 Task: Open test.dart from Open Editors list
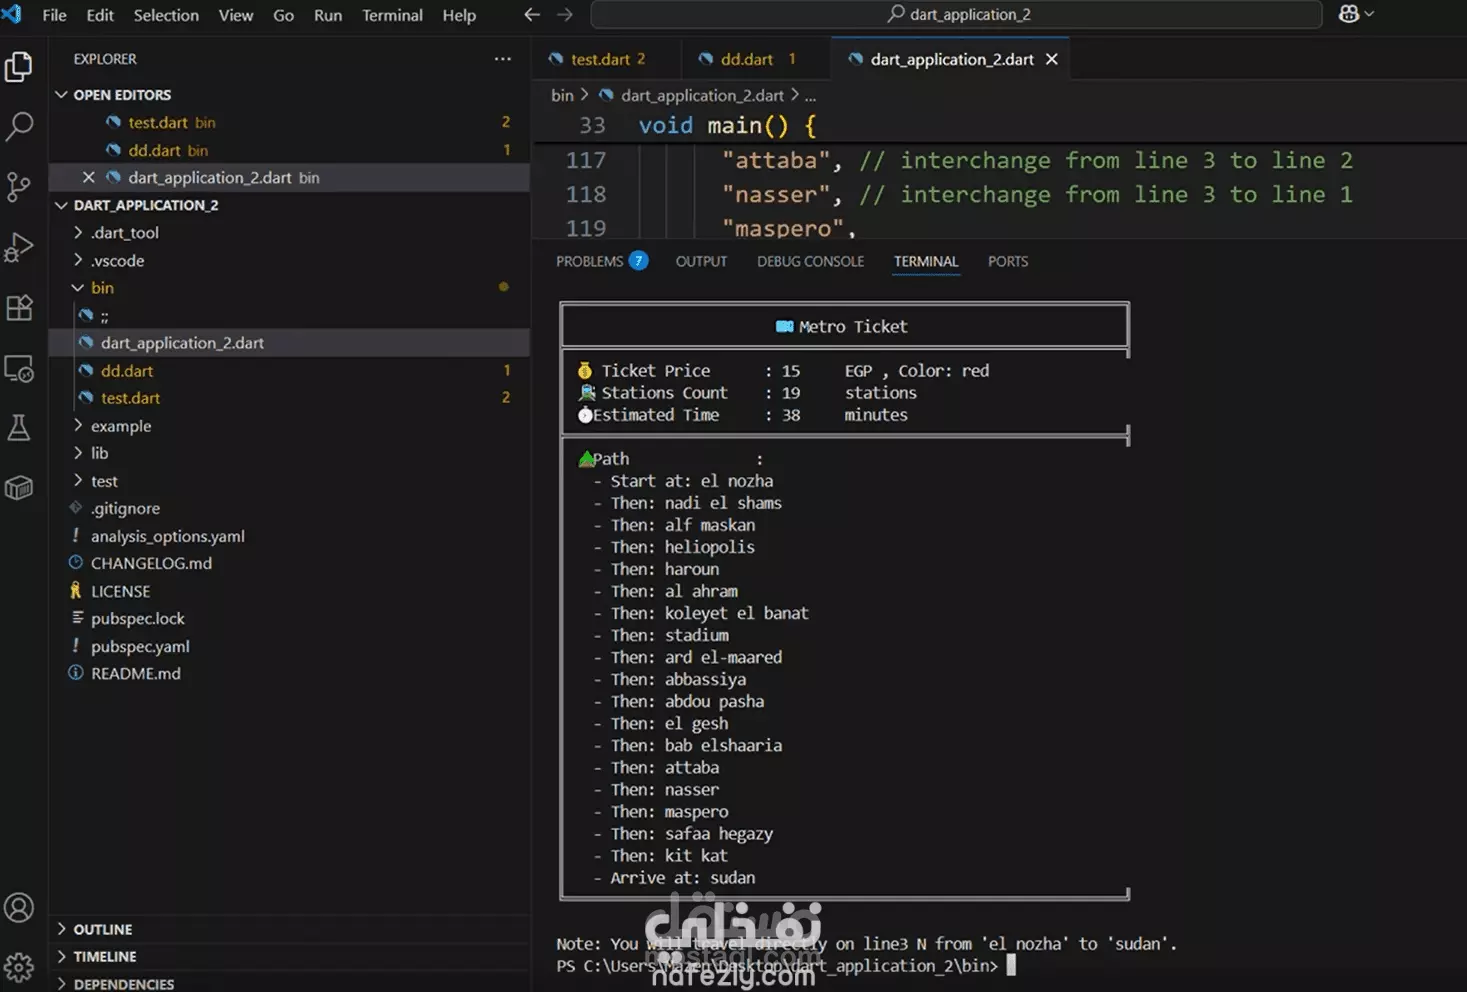click(x=289, y=122)
